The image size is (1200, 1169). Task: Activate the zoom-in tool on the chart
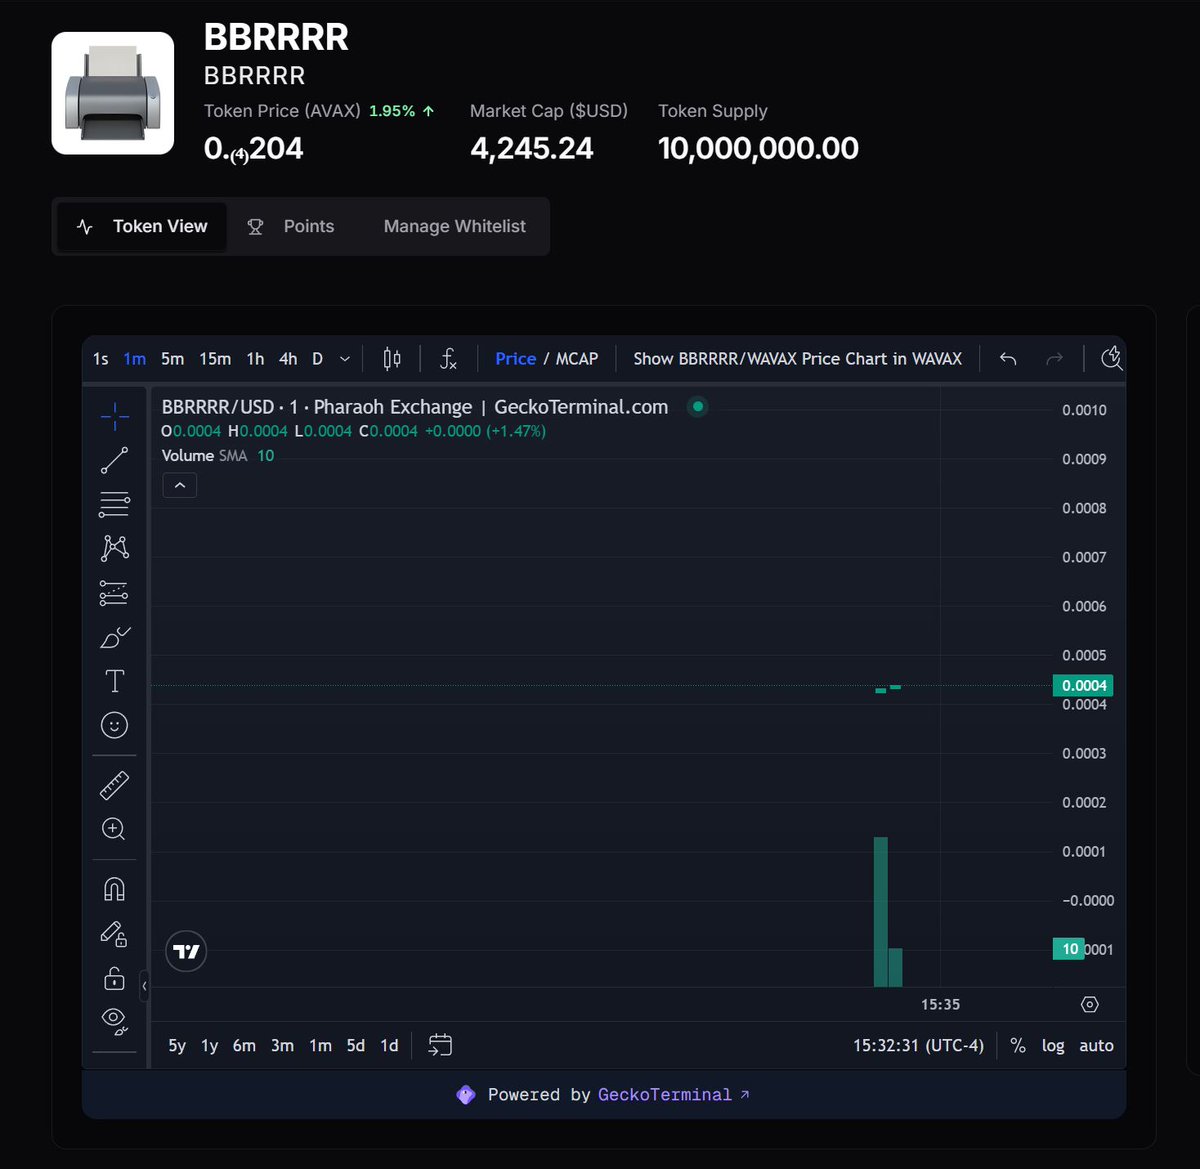tap(114, 829)
